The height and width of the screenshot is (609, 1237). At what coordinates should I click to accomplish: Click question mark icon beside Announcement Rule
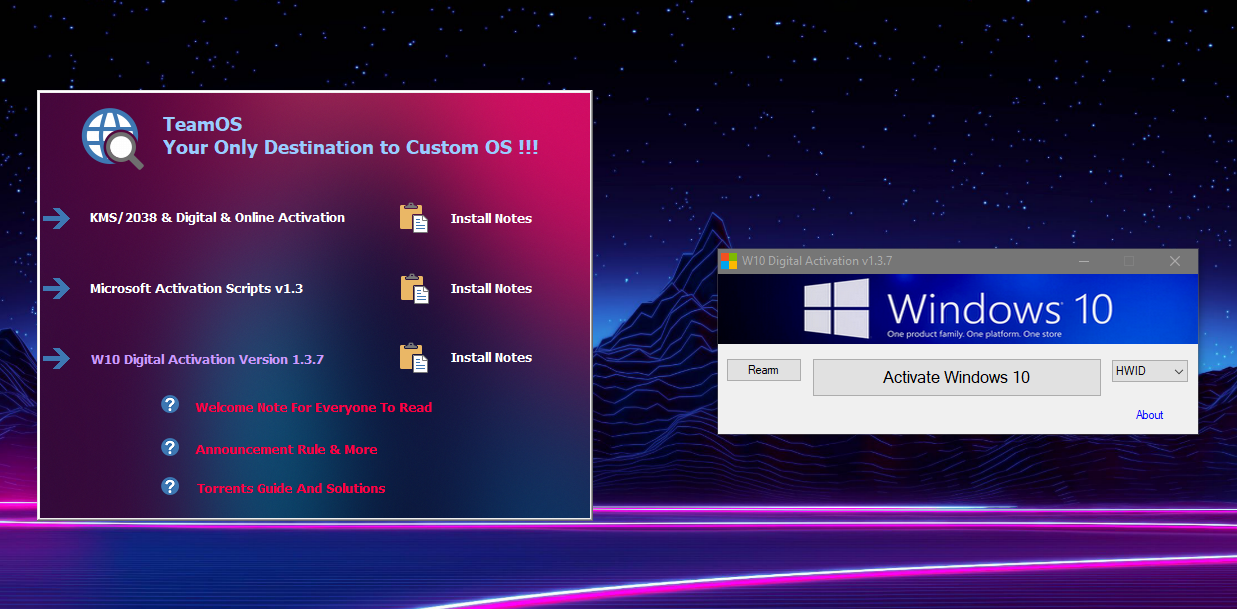170,447
